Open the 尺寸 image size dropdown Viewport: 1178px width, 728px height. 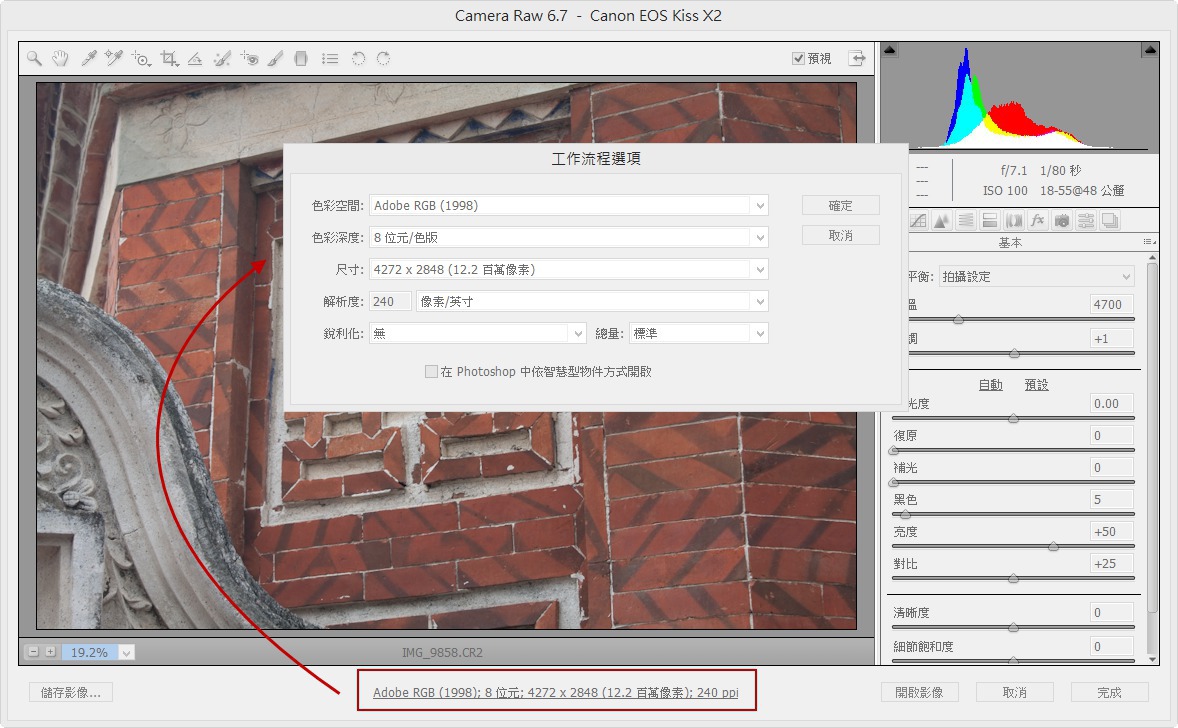[569, 269]
